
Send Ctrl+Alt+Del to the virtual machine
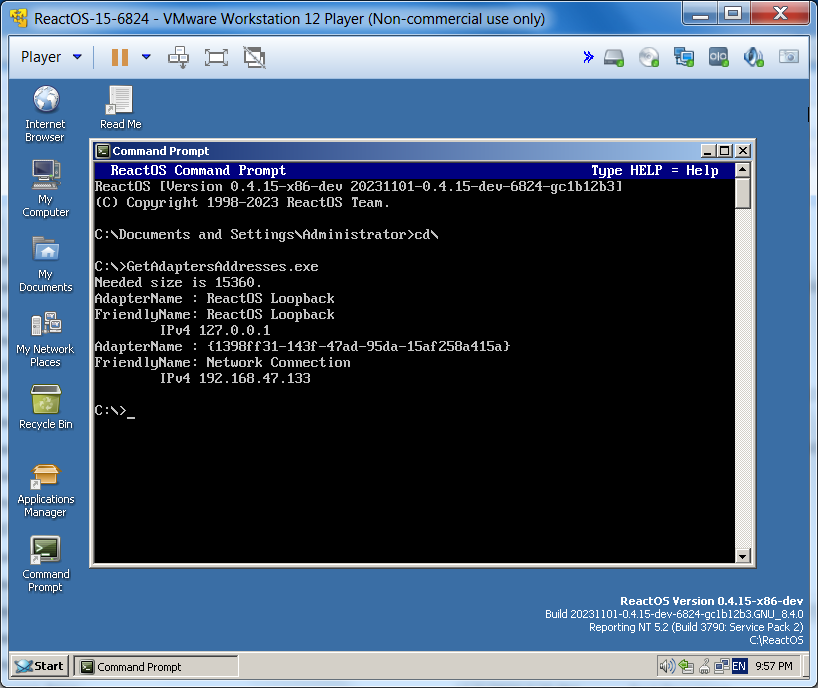pyautogui.click(x=178, y=57)
